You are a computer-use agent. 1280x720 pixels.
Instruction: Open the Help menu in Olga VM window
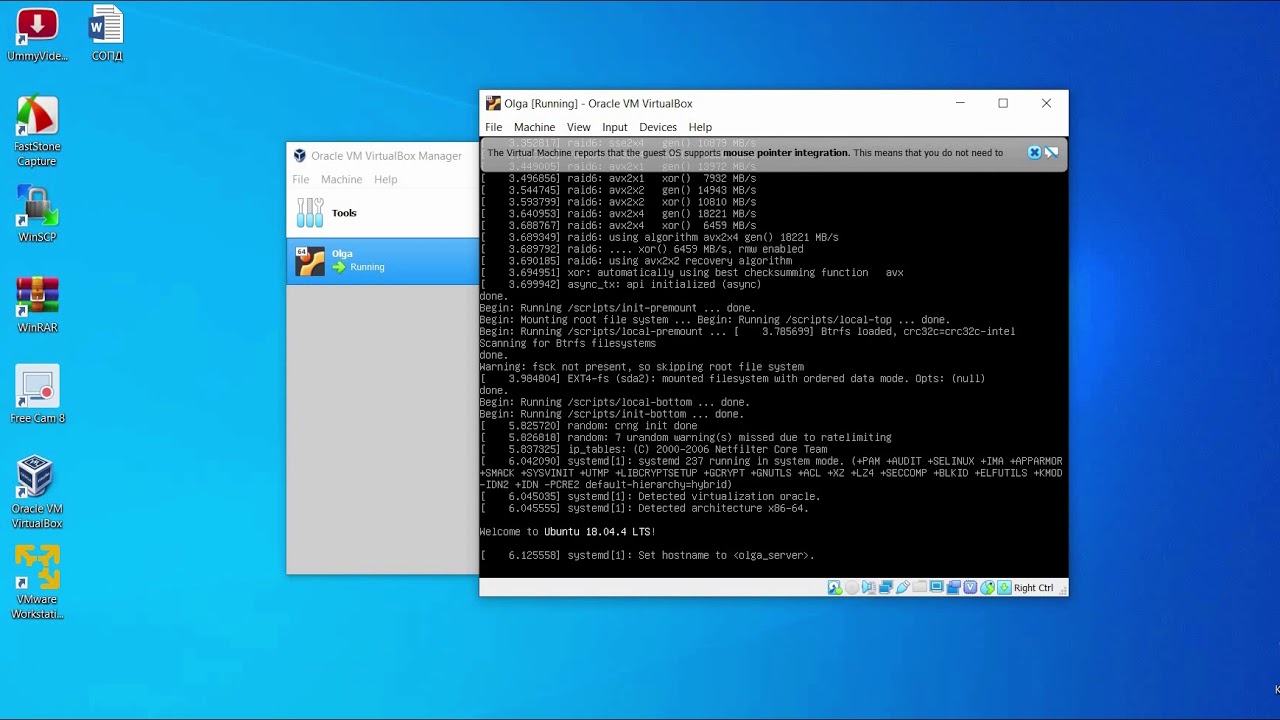tap(700, 127)
